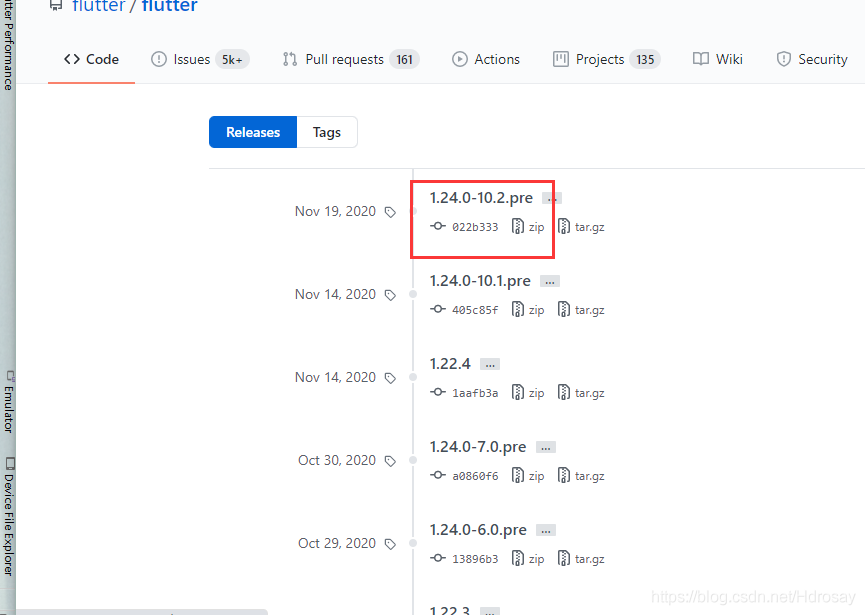Click the 161 pull requests counter

[404, 59]
